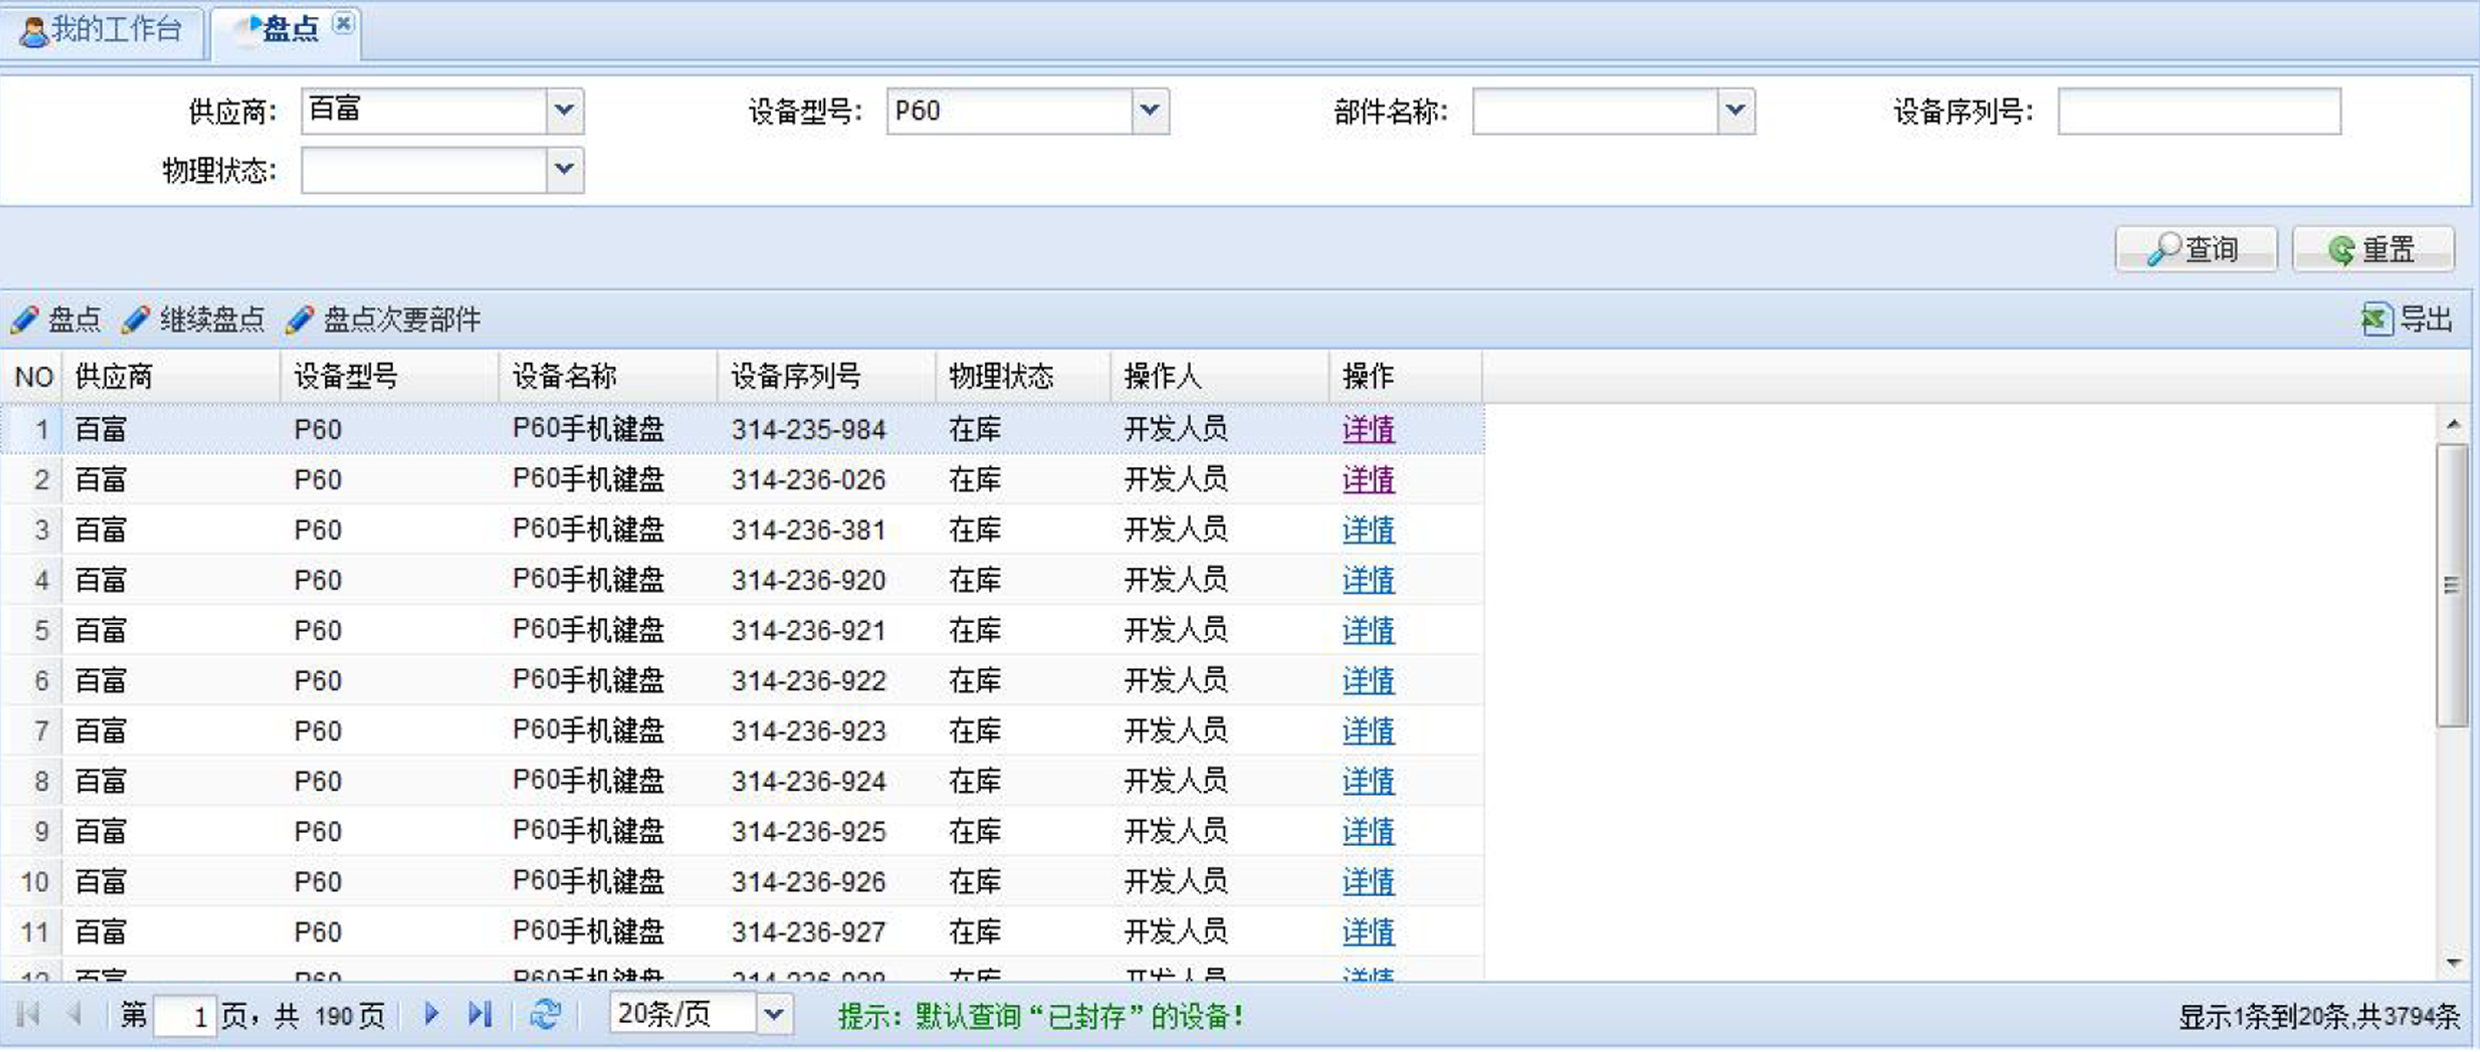Click the 设备序列号 input field
The image size is (2480, 1052).
tap(2198, 110)
